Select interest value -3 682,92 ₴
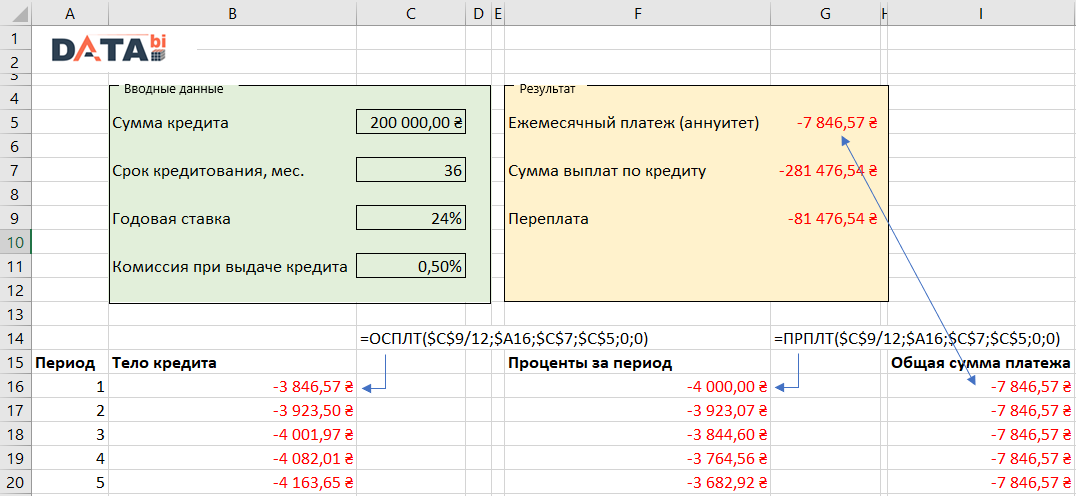The image size is (1076, 496). point(638,483)
